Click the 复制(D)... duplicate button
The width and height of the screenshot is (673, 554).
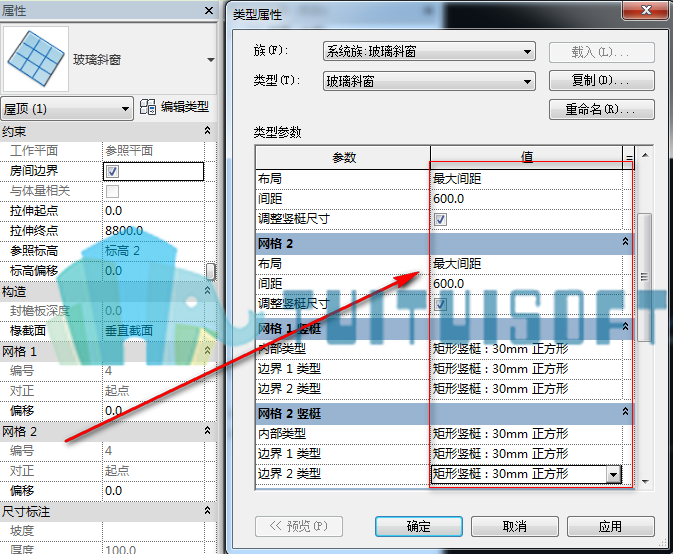click(601, 81)
